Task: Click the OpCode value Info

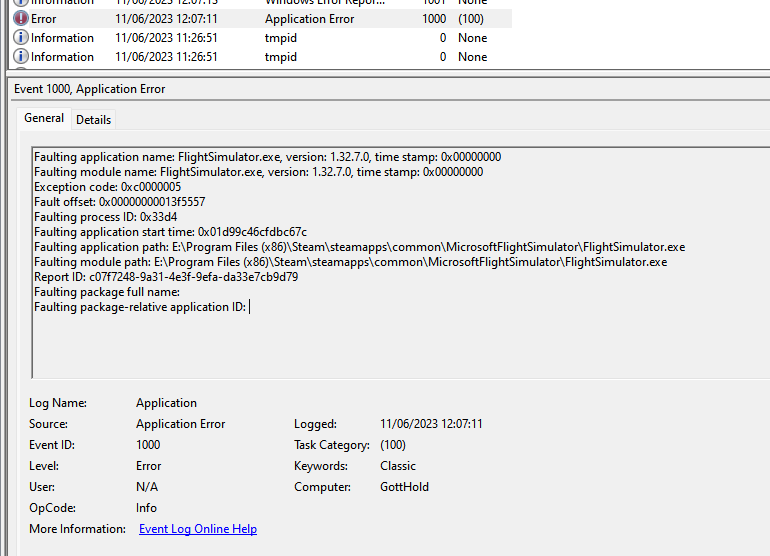Action: pyautogui.click(x=146, y=508)
